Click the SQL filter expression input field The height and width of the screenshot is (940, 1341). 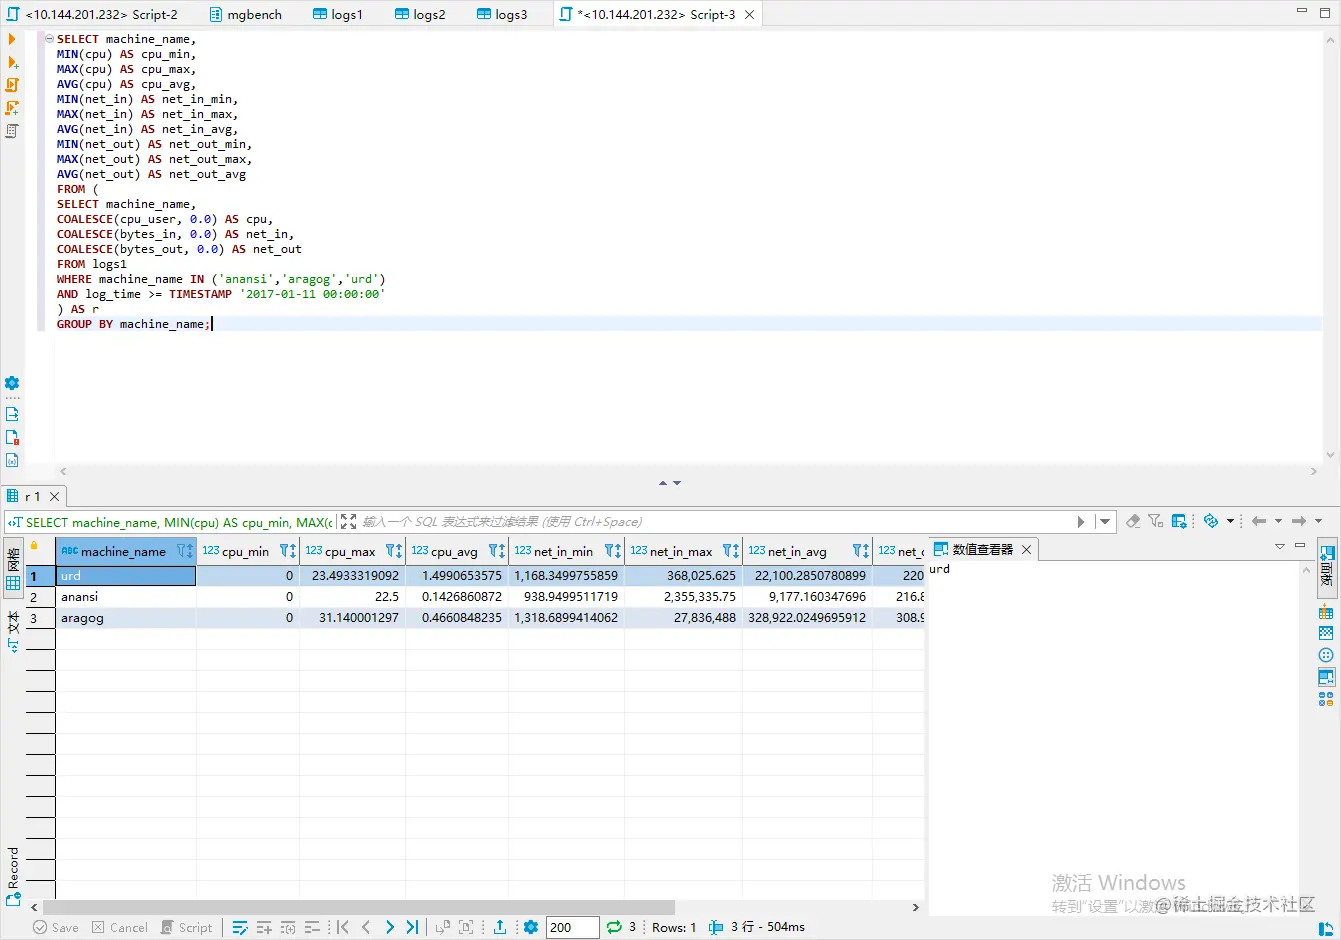(715, 521)
